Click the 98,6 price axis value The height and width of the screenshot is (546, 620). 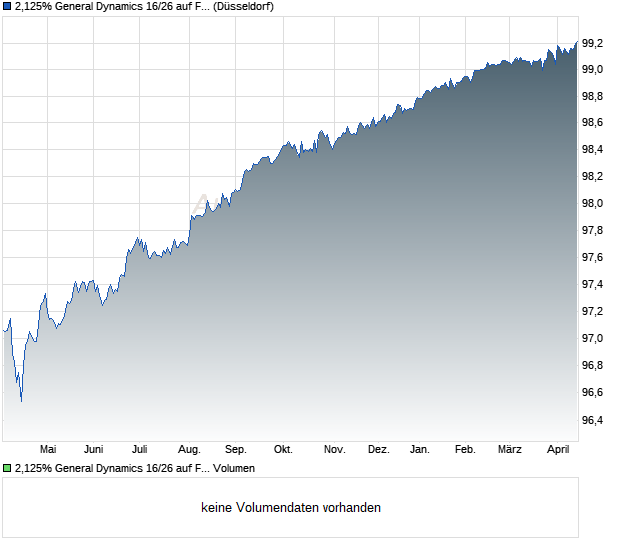(593, 123)
